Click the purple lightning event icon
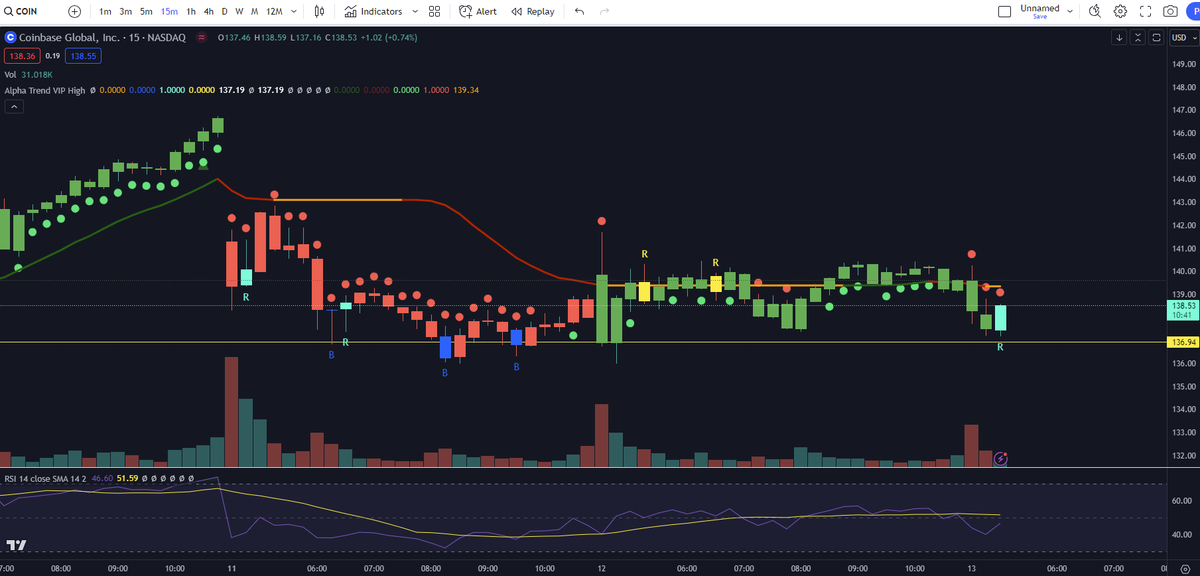This screenshot has width=1200, height=576. coord(1001,459)
